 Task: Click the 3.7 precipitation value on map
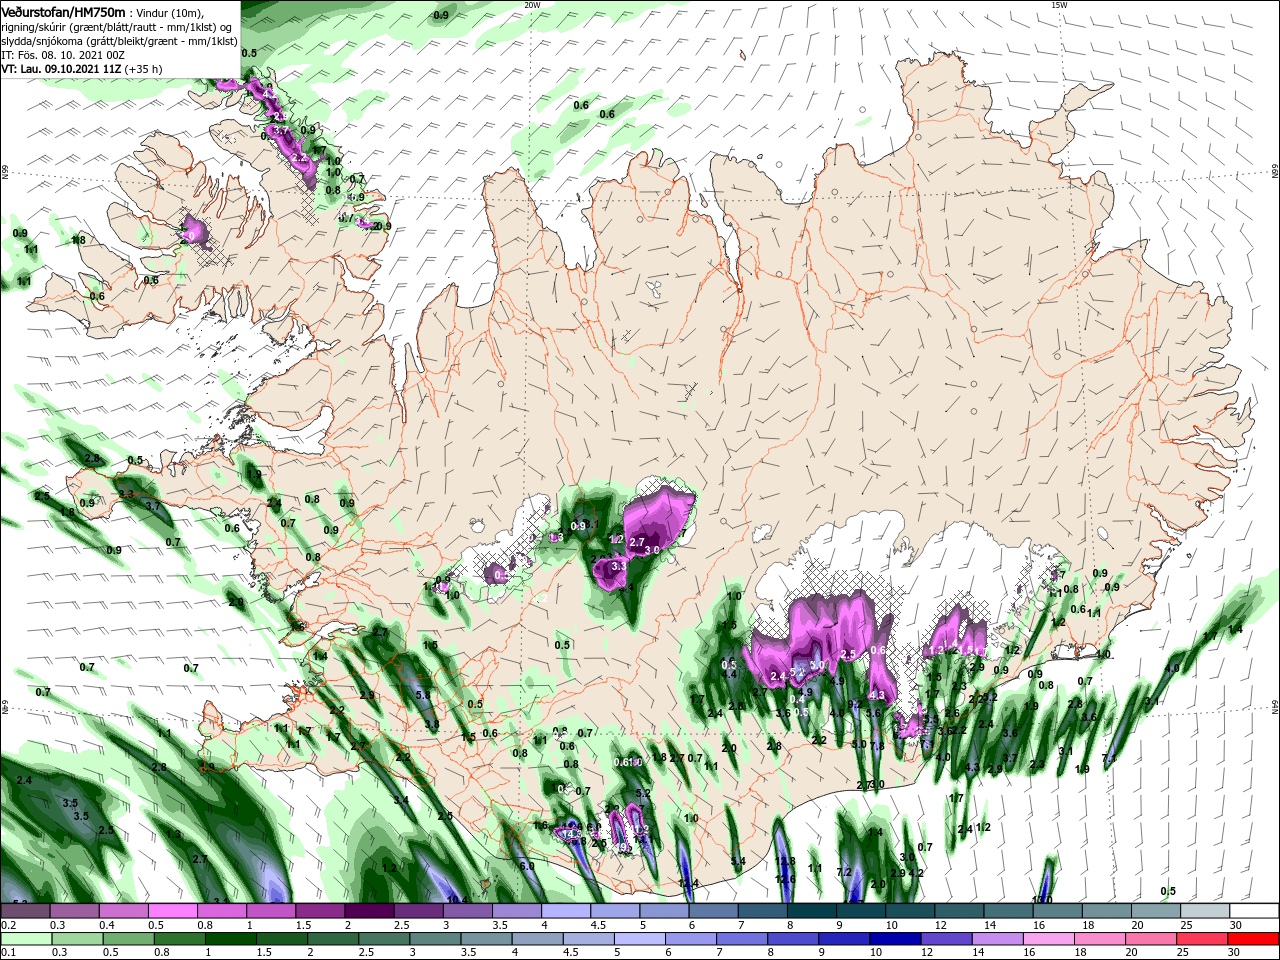click(x=152, y=507)
